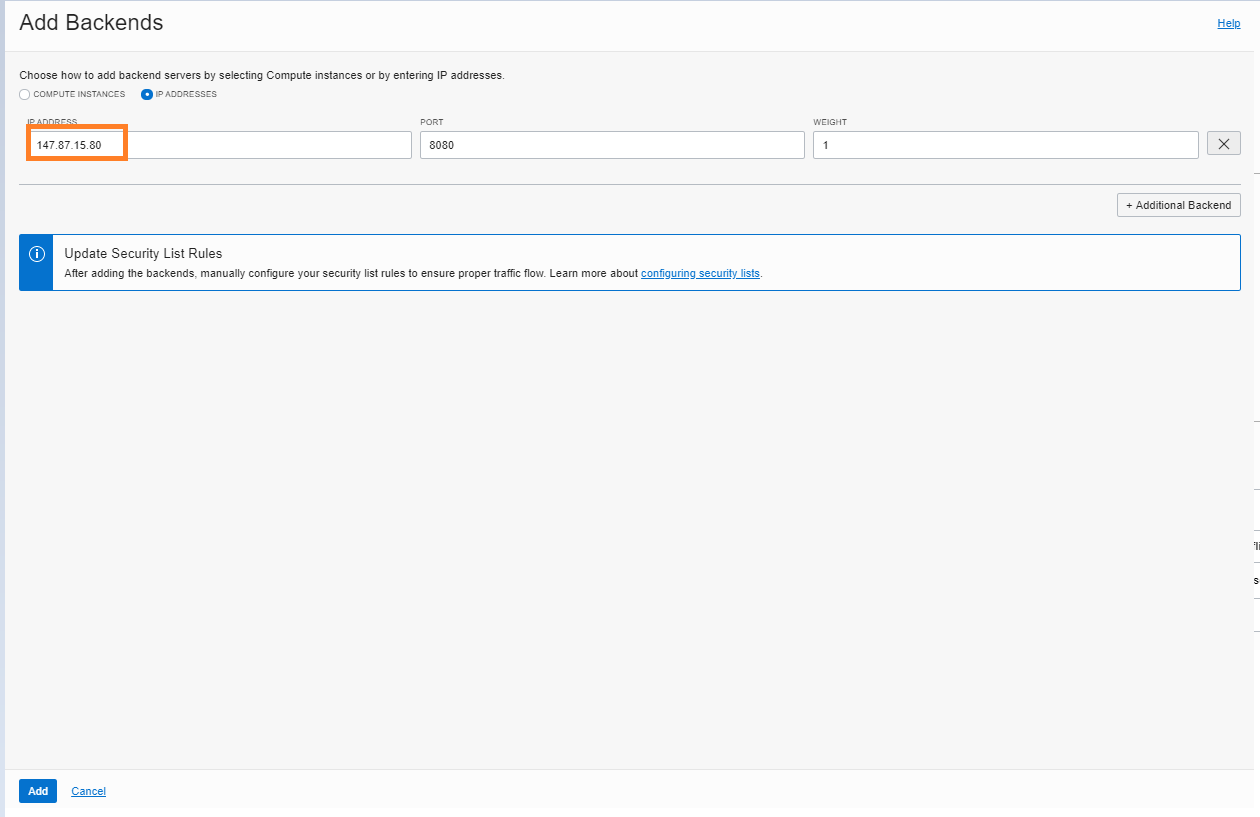
Task: Click the IP Address field showing 147.87.15.80
Action: (x=220, y=144)
